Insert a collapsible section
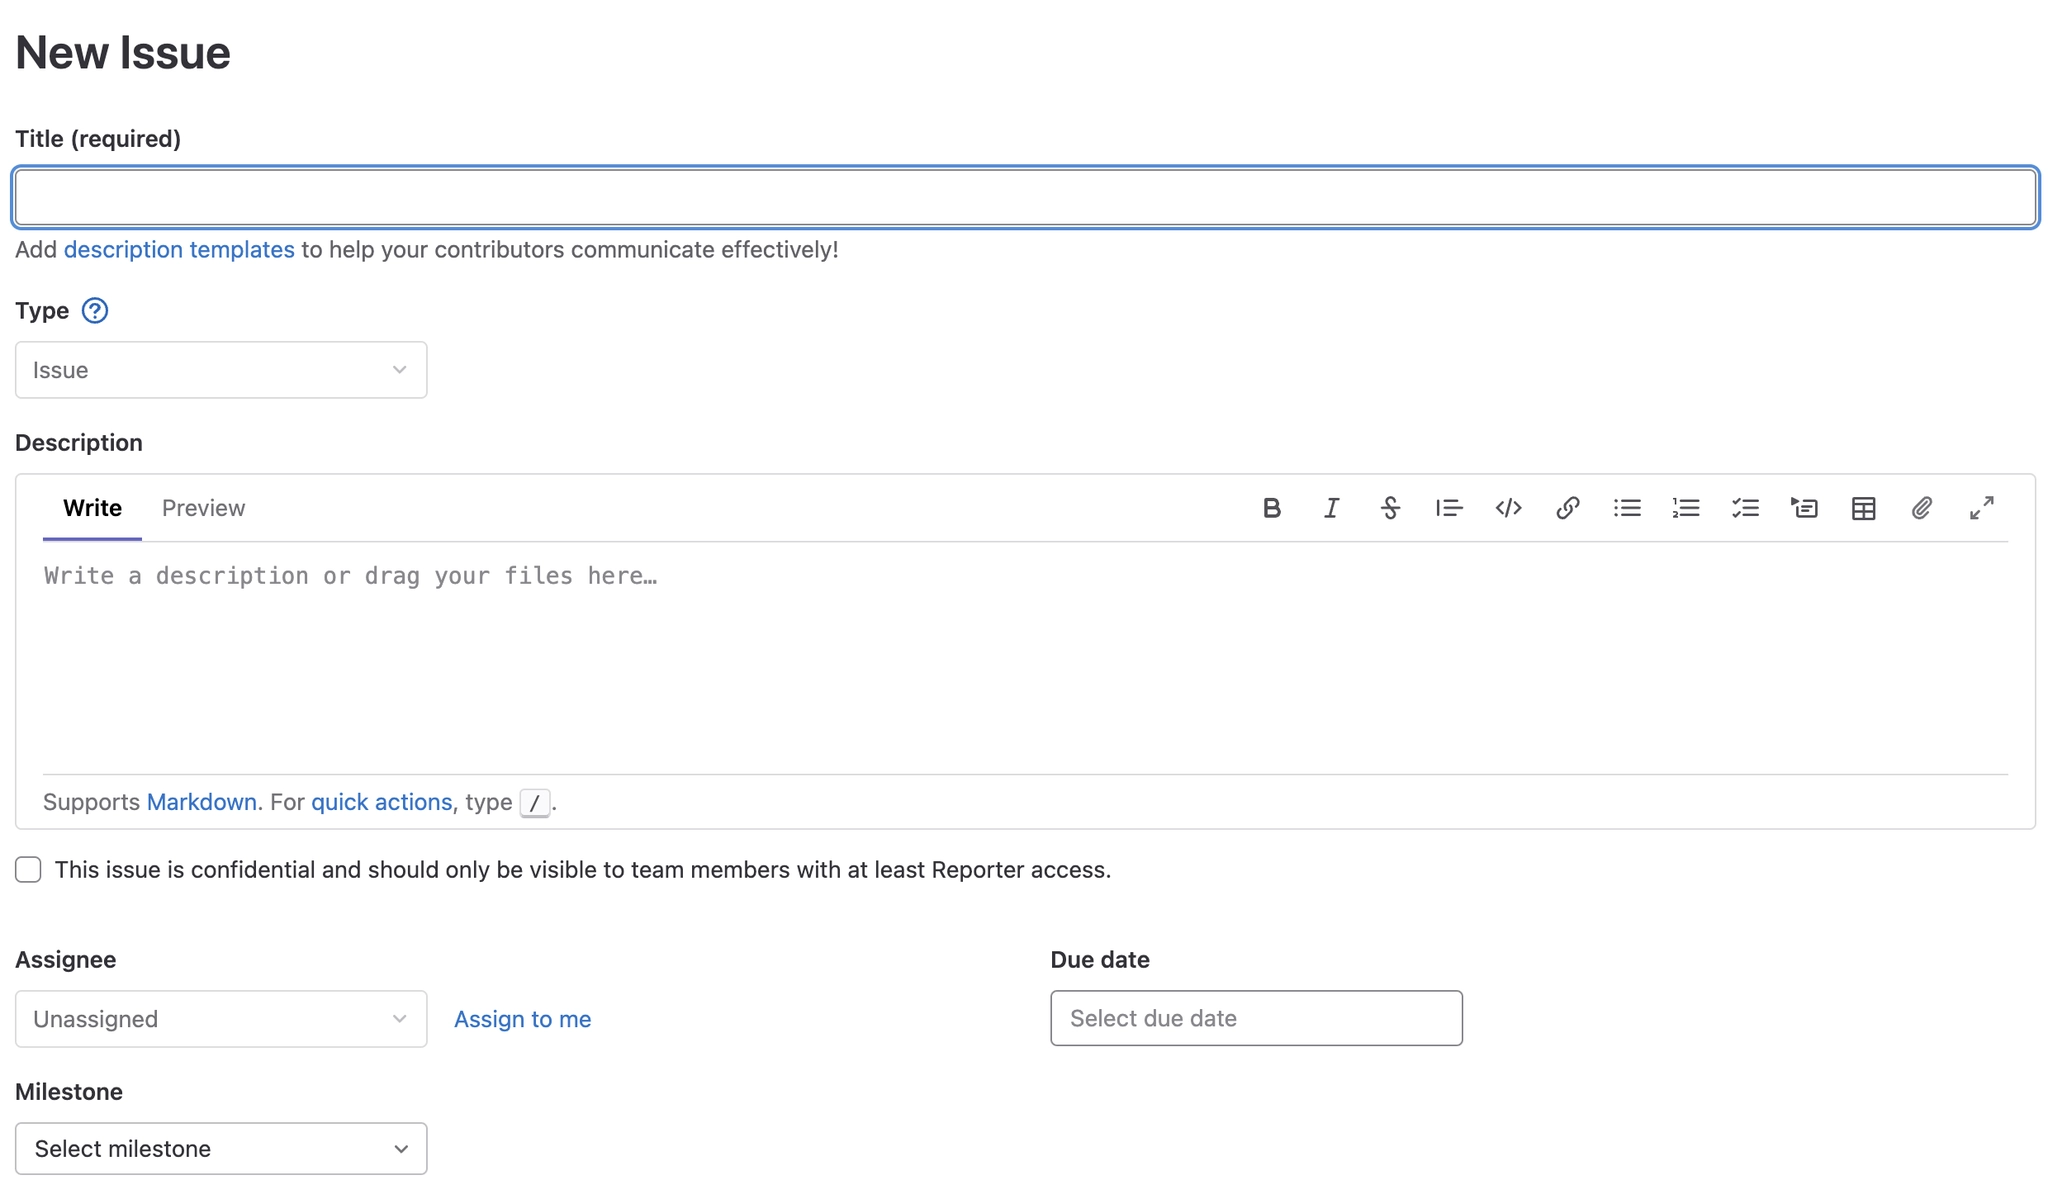2048x1189 pixels. pyautogui.click(x=1804, y=508)
